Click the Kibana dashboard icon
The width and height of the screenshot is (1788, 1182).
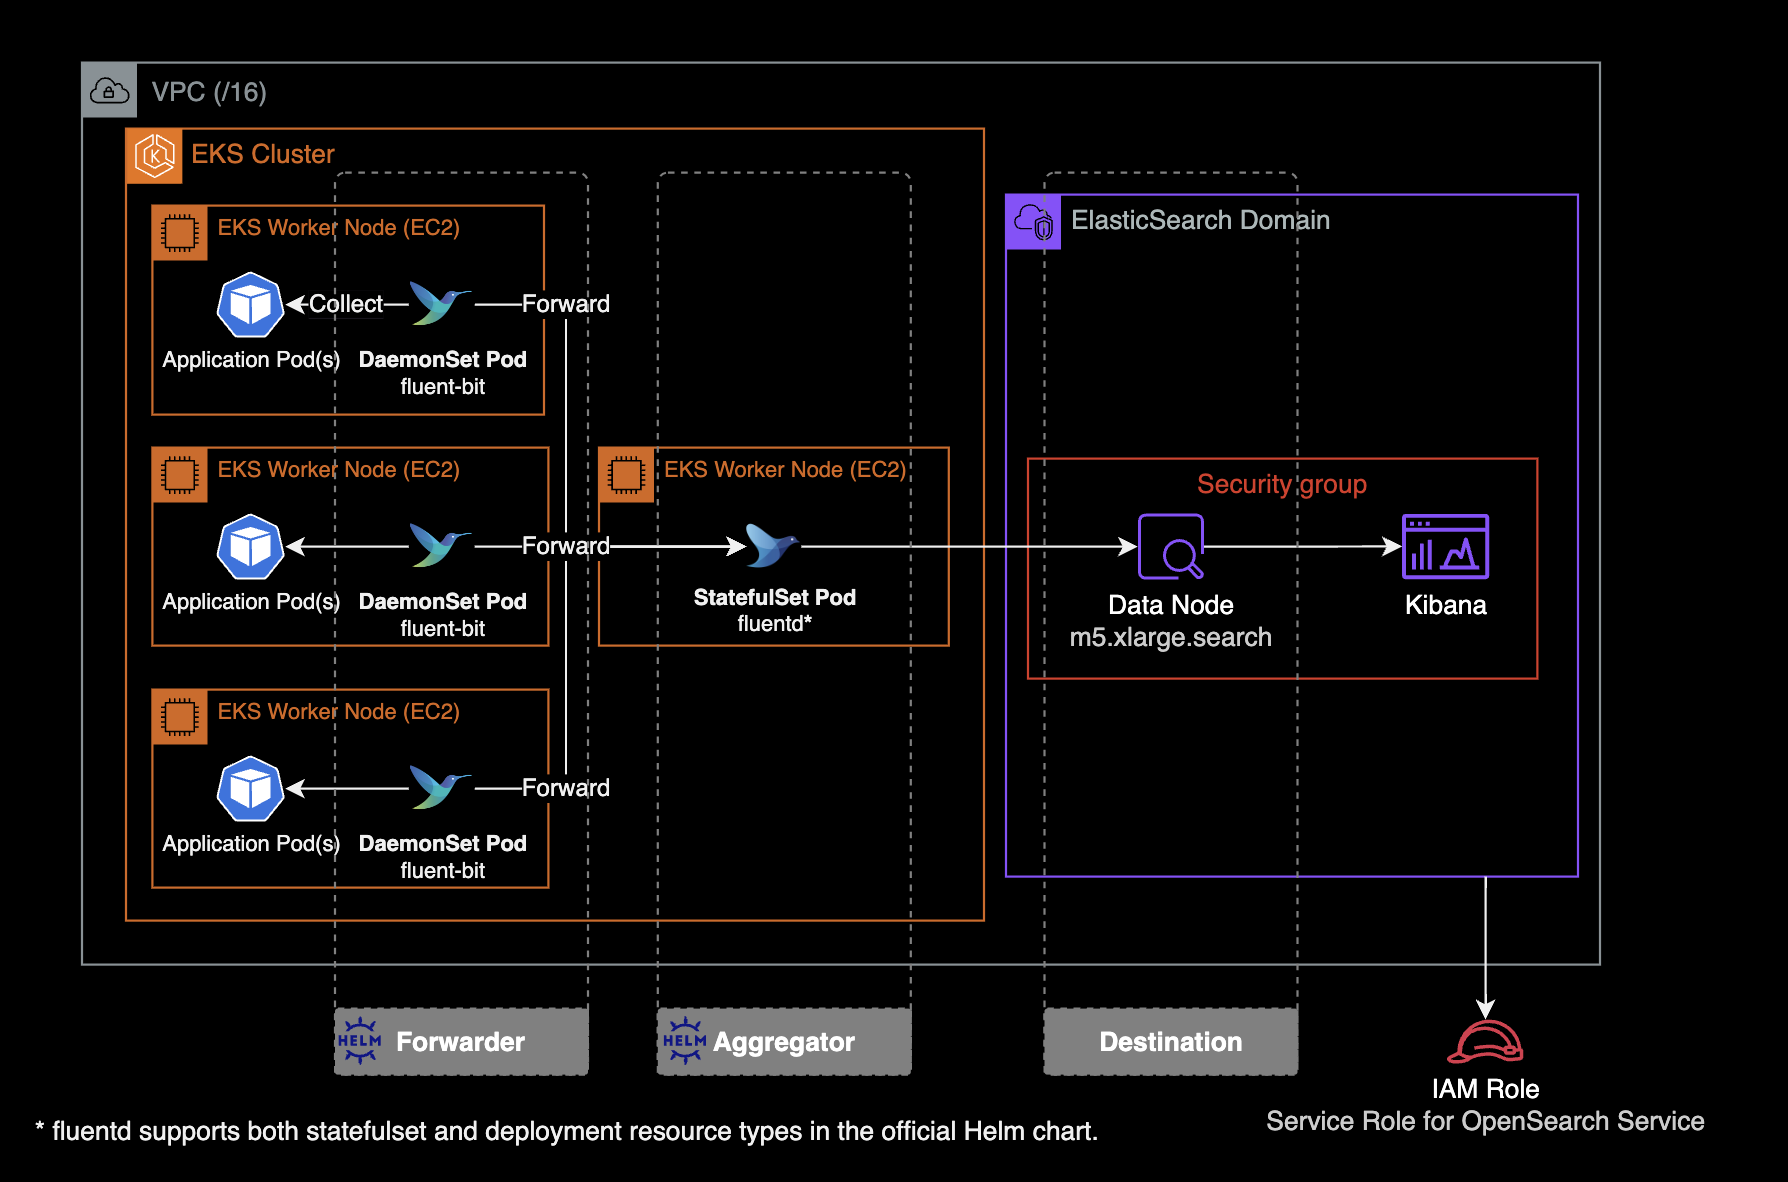pyautogui.click(x=1445, y=546)
